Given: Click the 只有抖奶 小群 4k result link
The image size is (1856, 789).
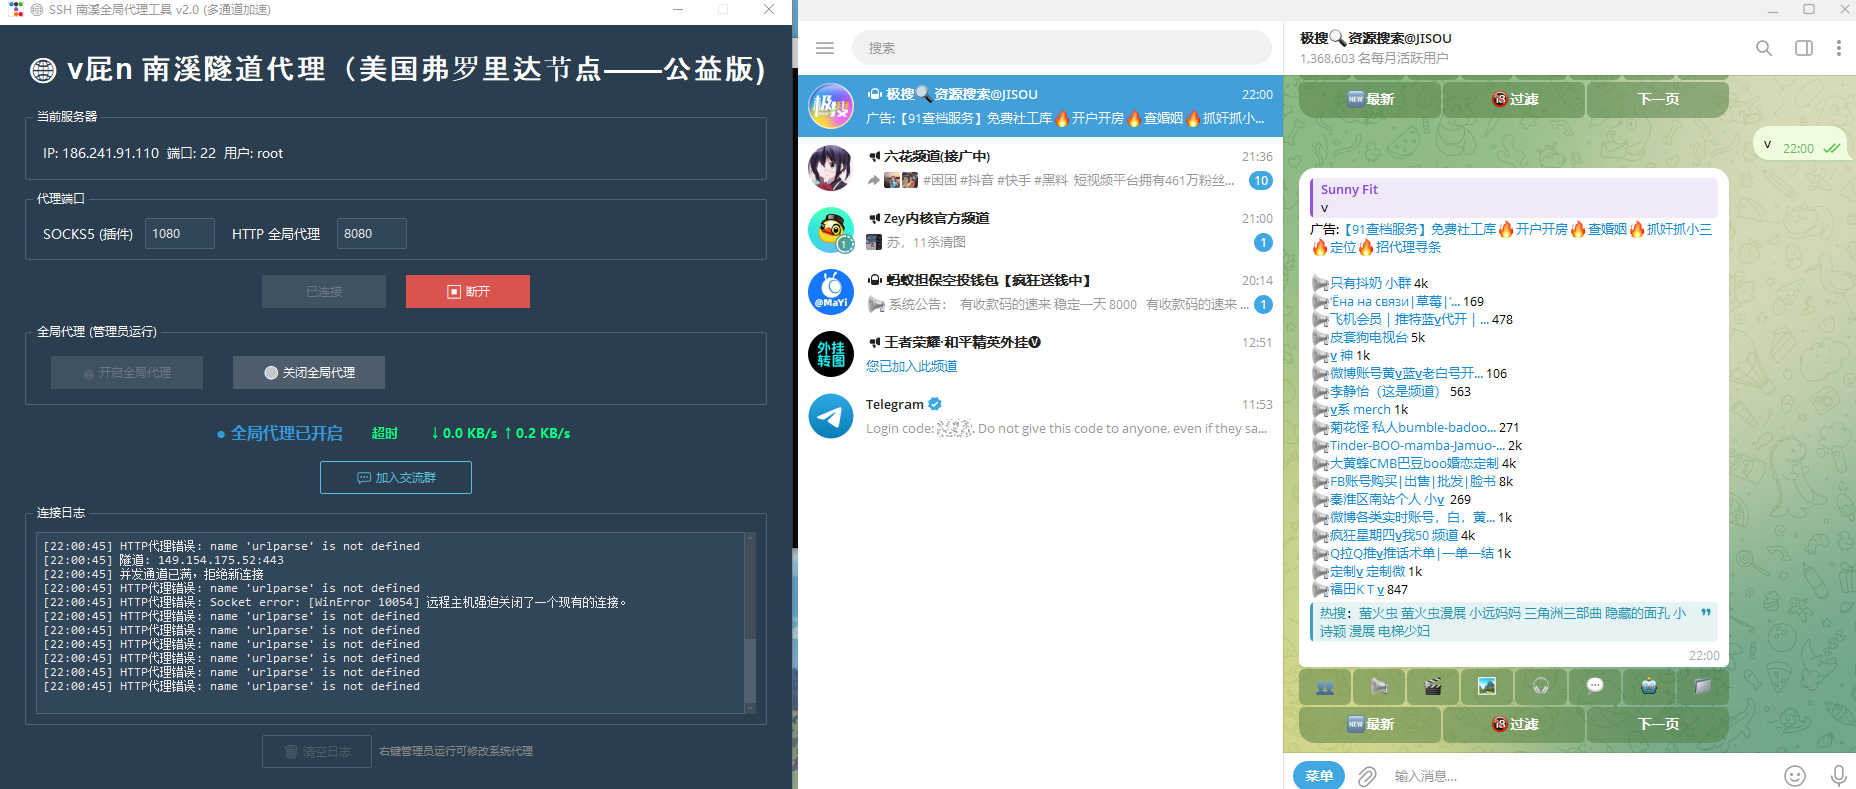Looking at the screenshot, I should 1370,283.
